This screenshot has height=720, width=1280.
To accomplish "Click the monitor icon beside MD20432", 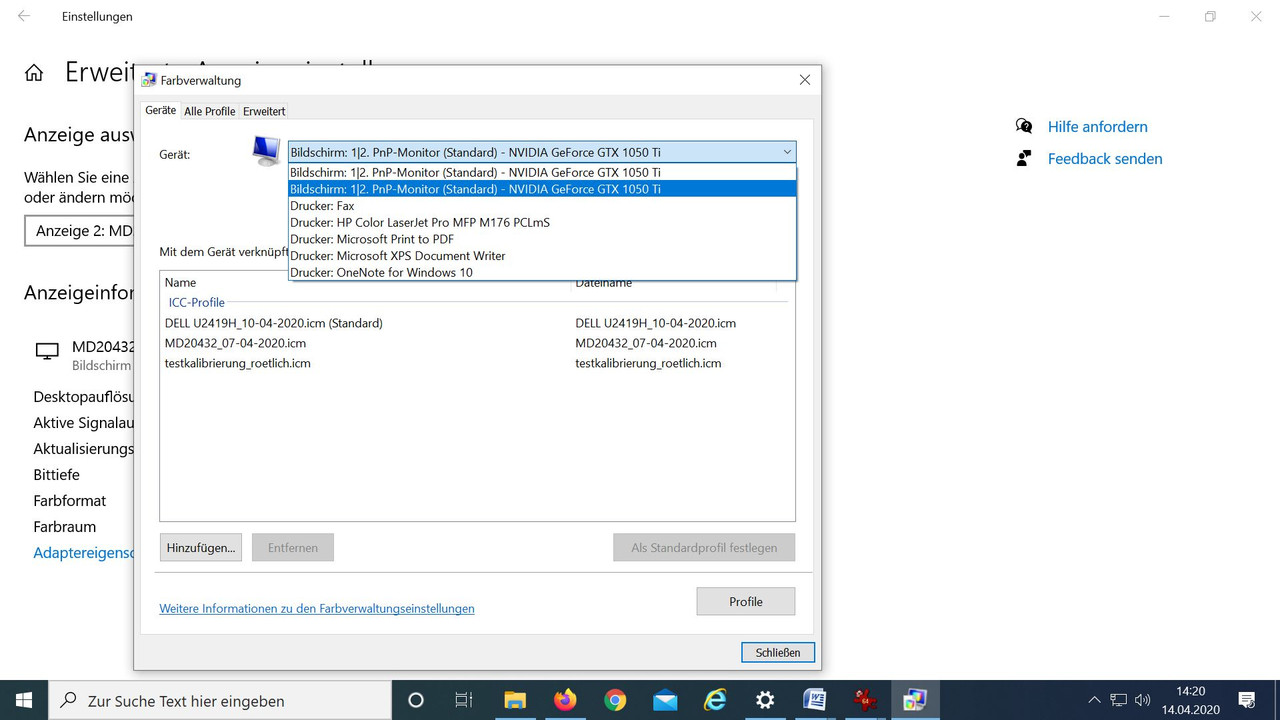I will 47,351.
